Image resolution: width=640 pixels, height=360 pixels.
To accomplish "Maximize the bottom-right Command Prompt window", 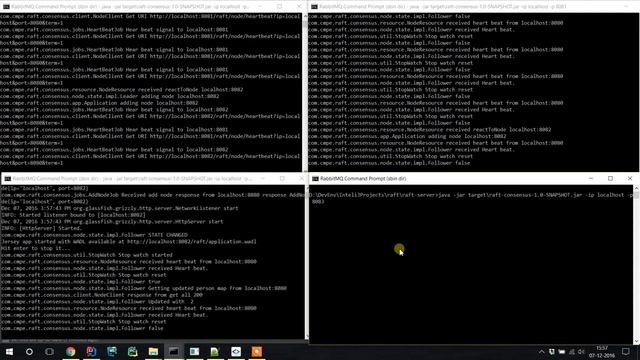I will pos(610,178).
